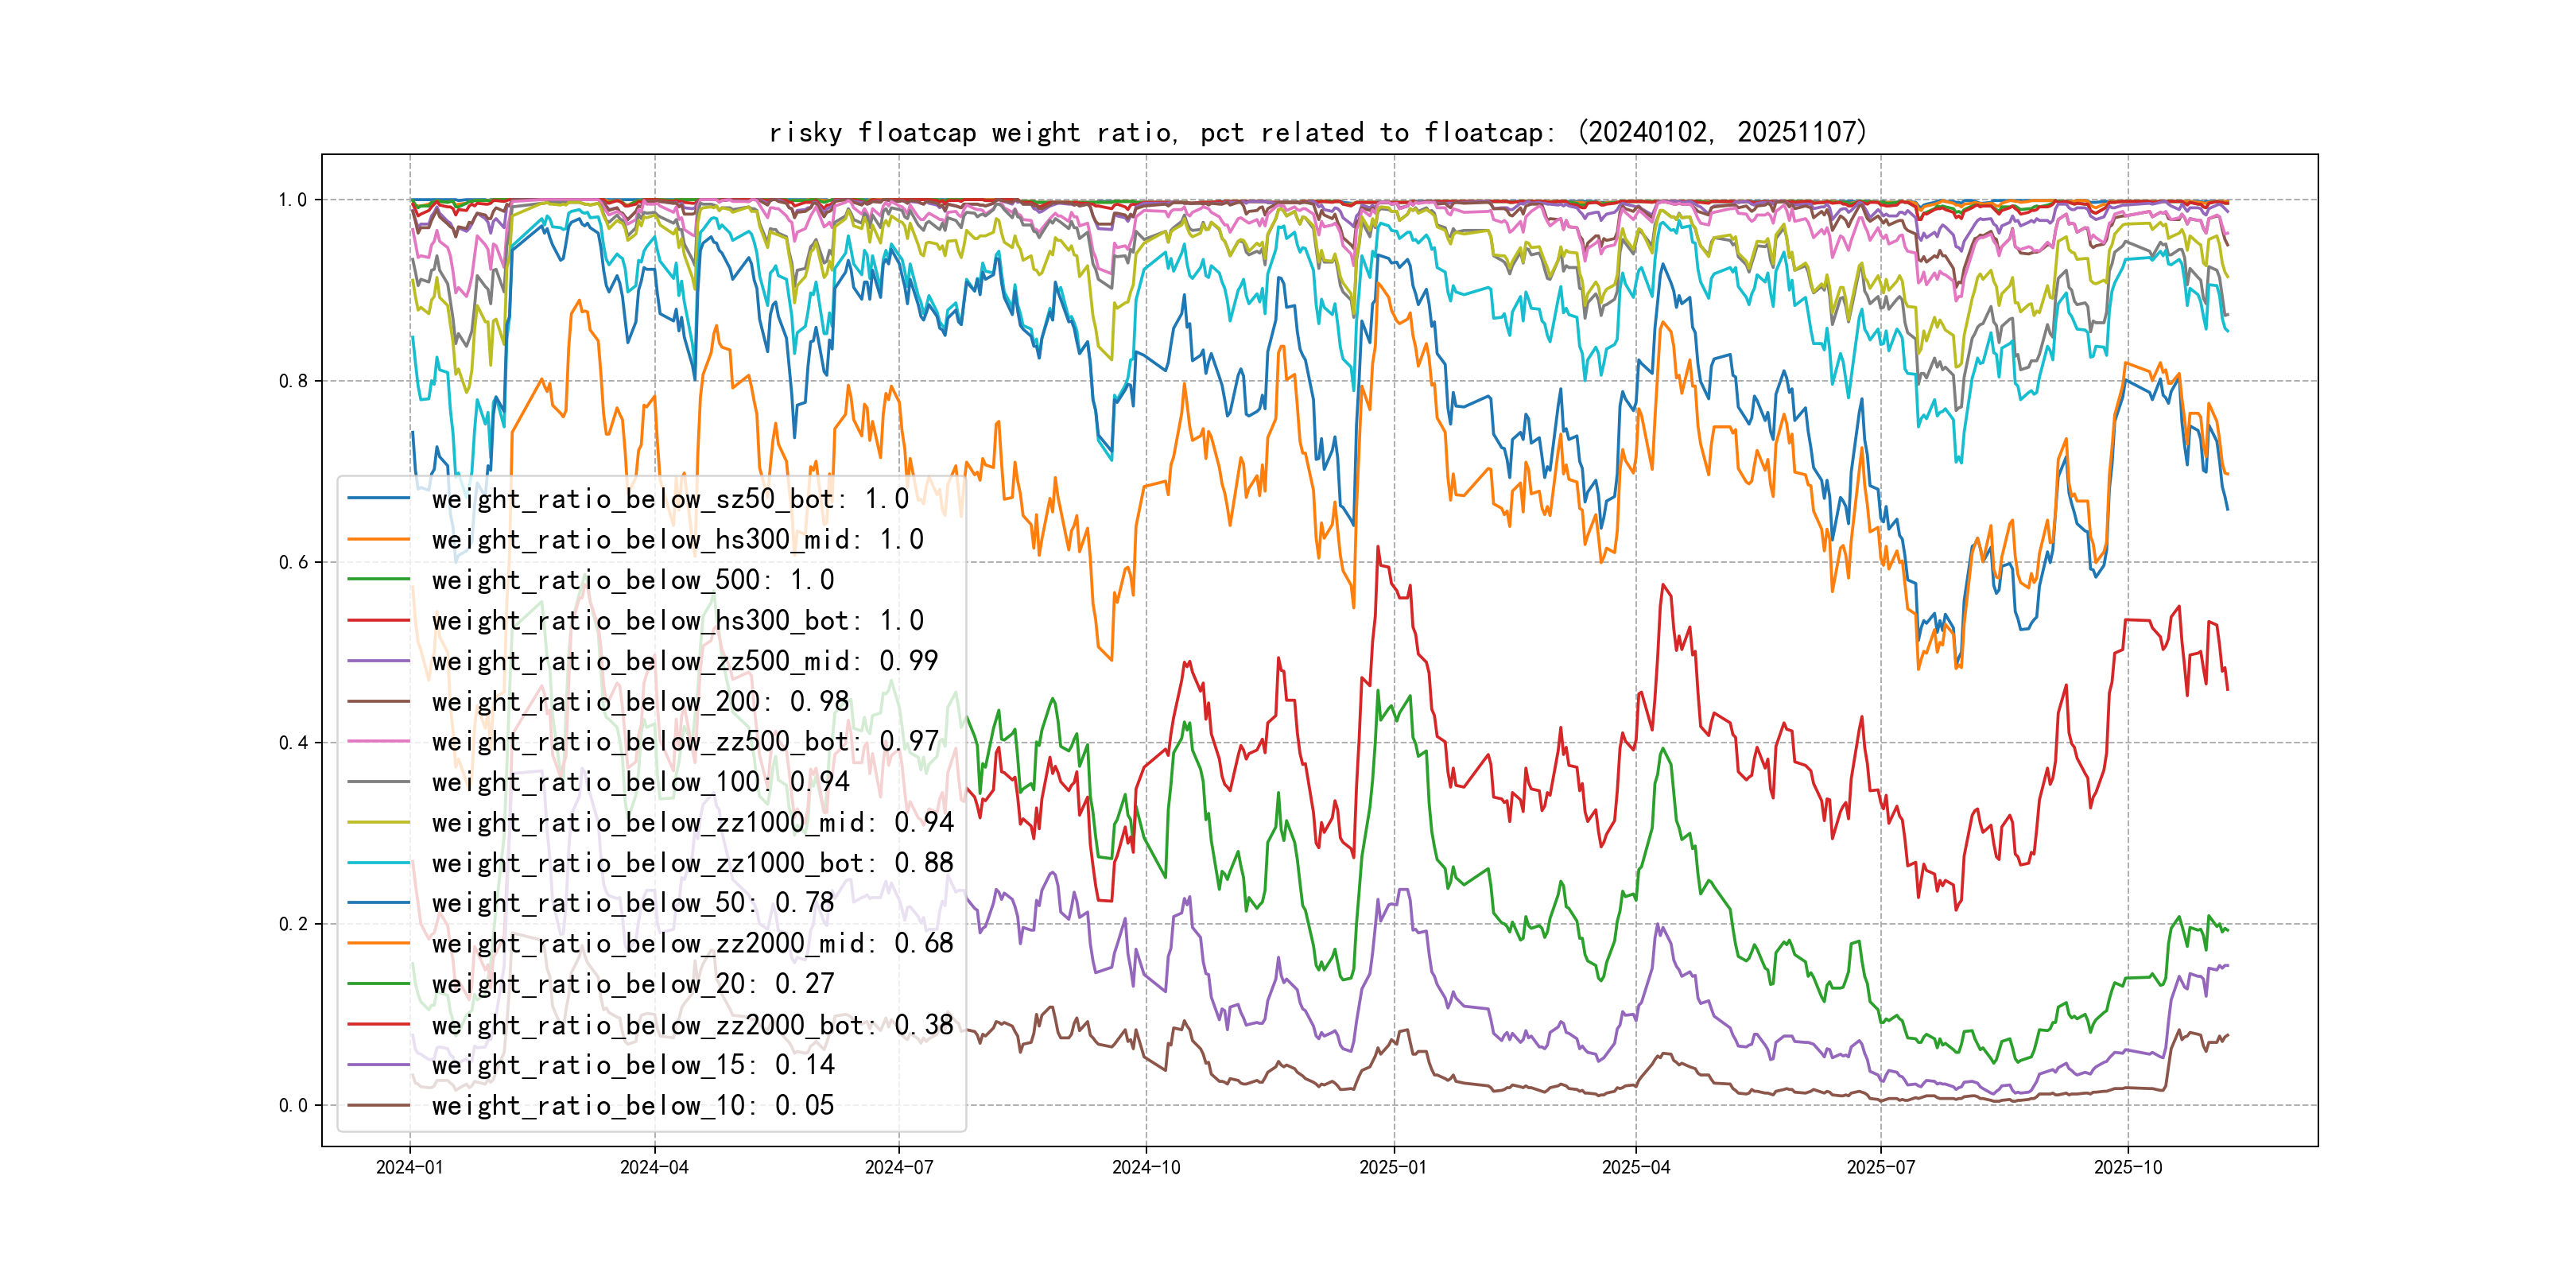Click brown line swatch for weight_ratio_below_200
The width and height of the screenshot is (2576, 1288).
click(379, 702)
